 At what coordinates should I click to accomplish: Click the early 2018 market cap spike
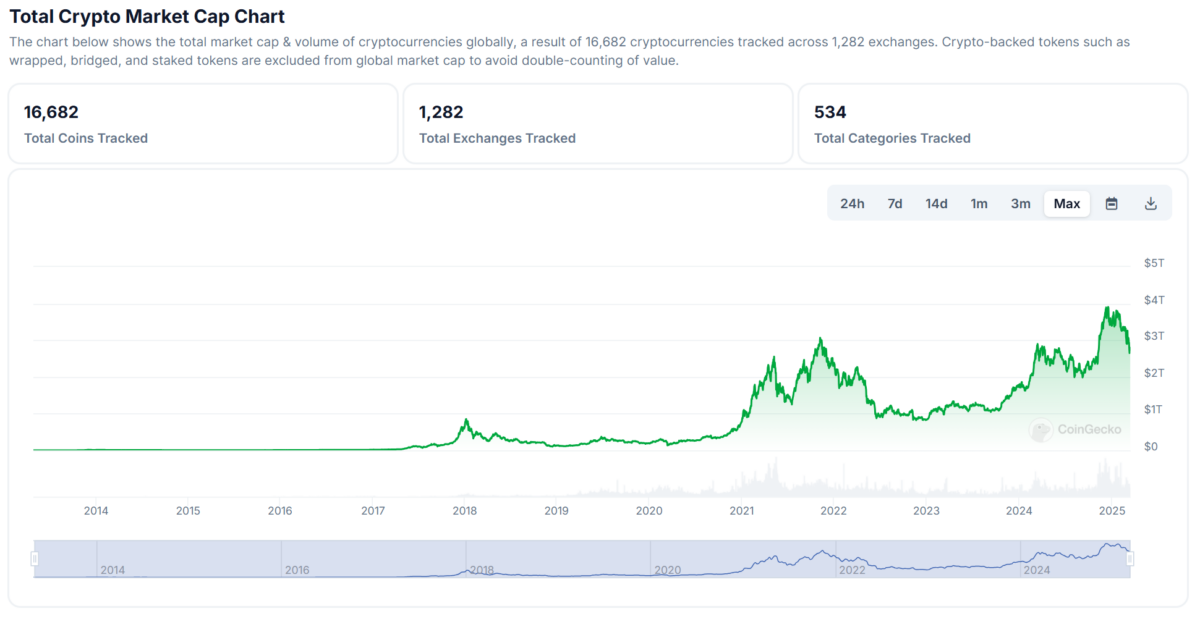point(465,420)
